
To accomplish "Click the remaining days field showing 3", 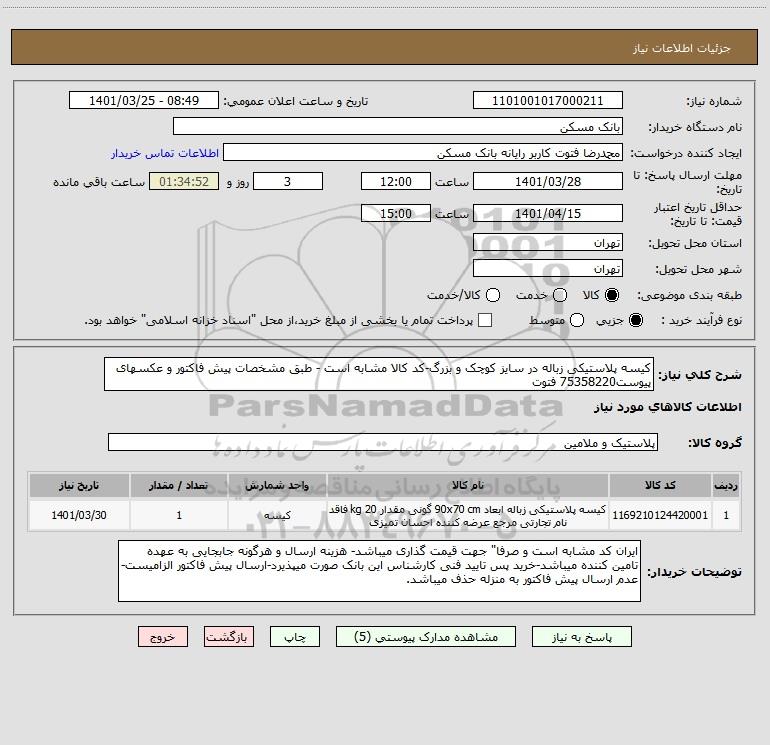I will [x=288, y=181].
